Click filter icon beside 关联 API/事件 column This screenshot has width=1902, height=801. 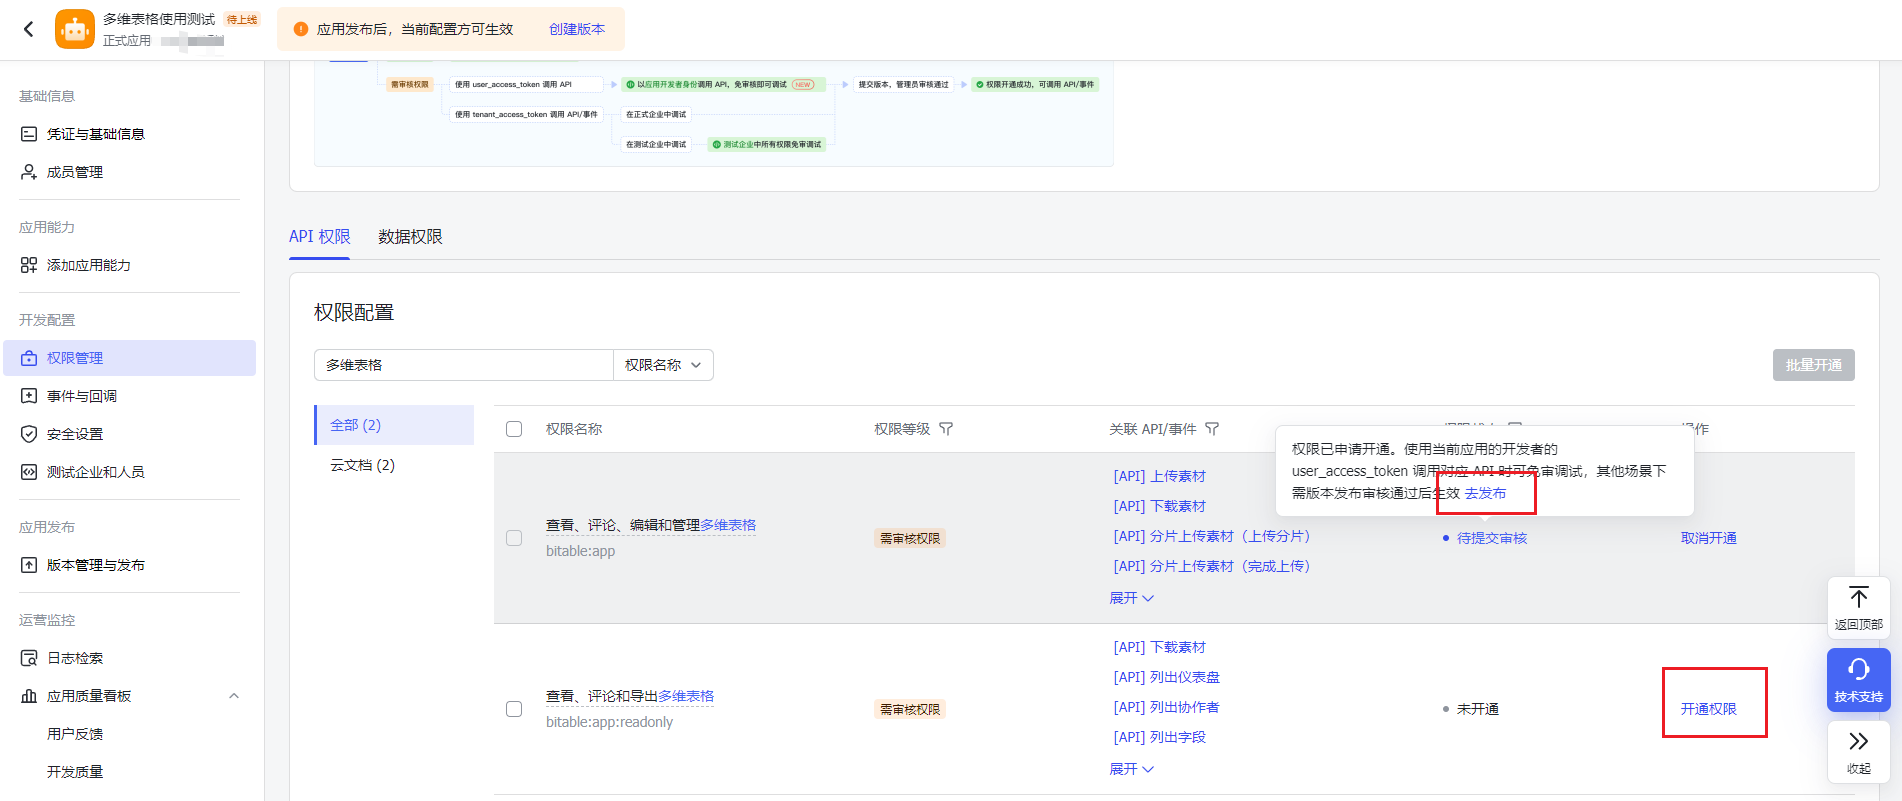pyautogui.click(x=1212, y=429)
